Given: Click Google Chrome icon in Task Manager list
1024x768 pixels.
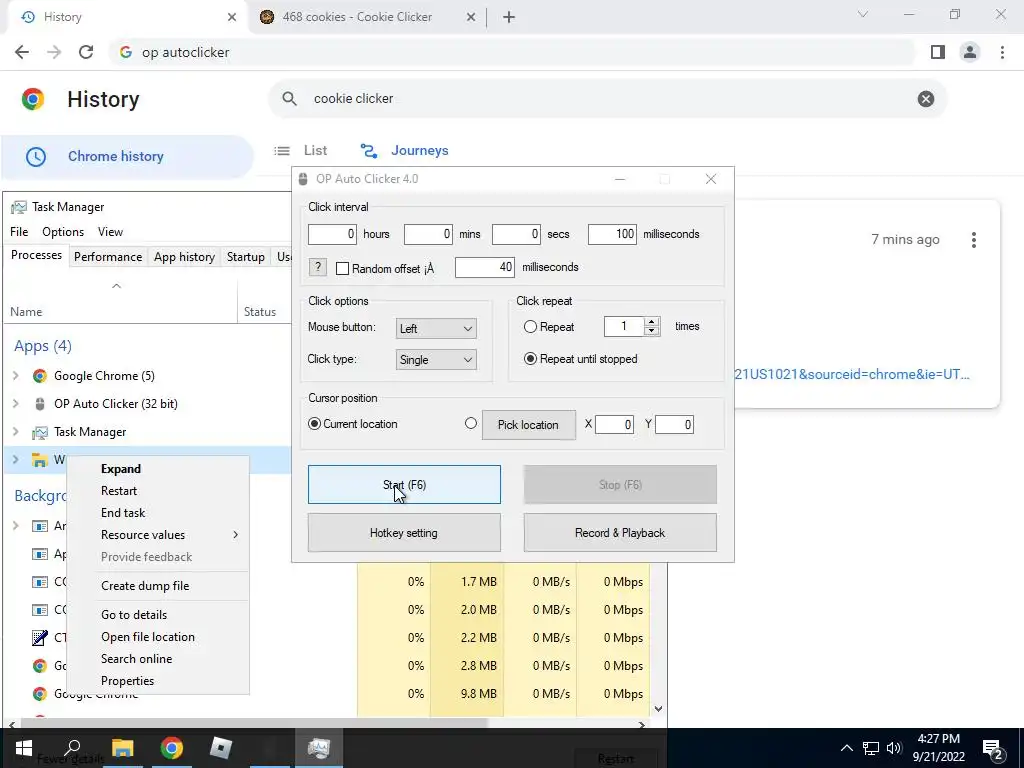Looking at the screenshot, I should [x=40, y=376].
